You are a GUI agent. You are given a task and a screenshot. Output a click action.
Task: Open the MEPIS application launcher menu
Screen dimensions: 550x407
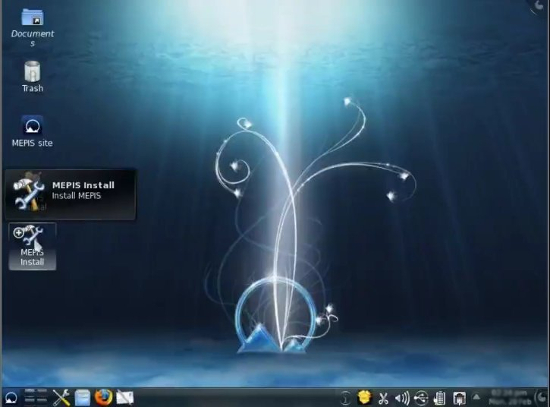click(11, 398)
